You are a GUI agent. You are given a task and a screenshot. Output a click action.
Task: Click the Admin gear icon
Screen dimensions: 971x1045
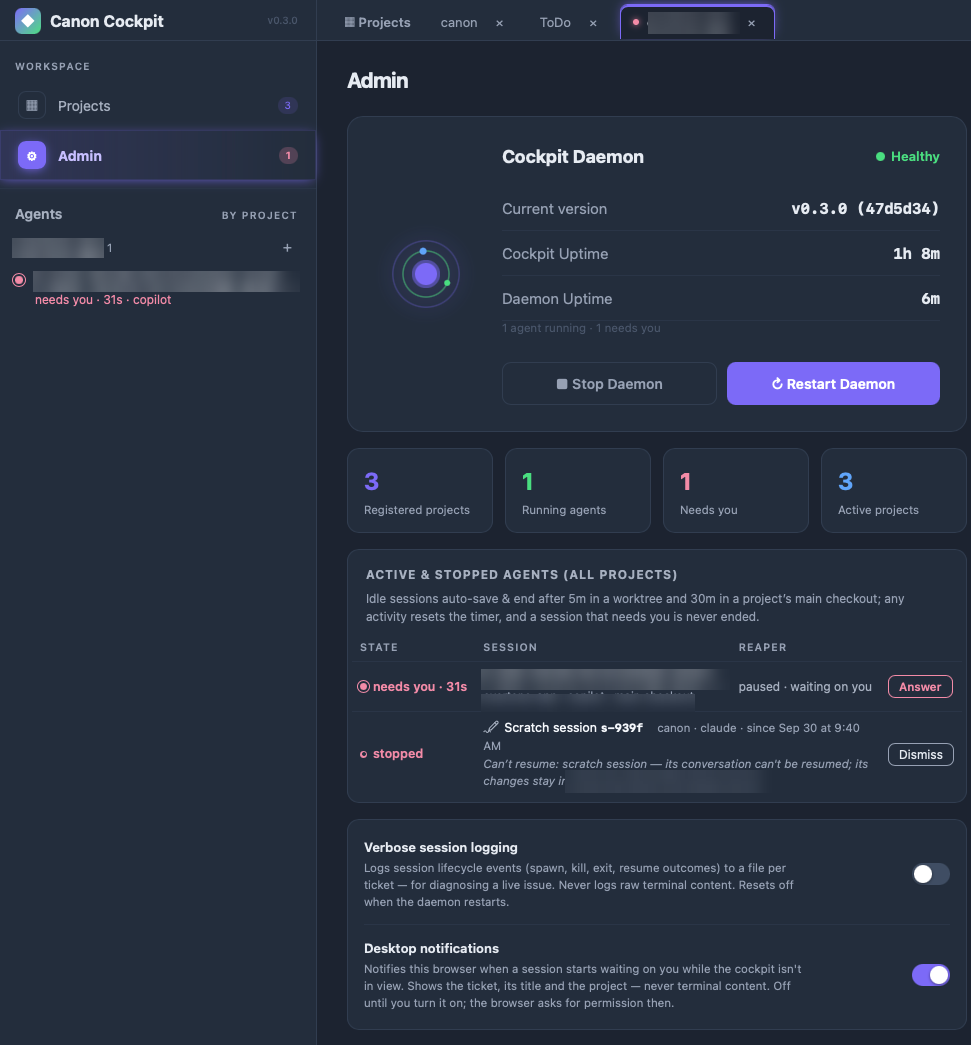pyautogui.click(x=31, y=155)
